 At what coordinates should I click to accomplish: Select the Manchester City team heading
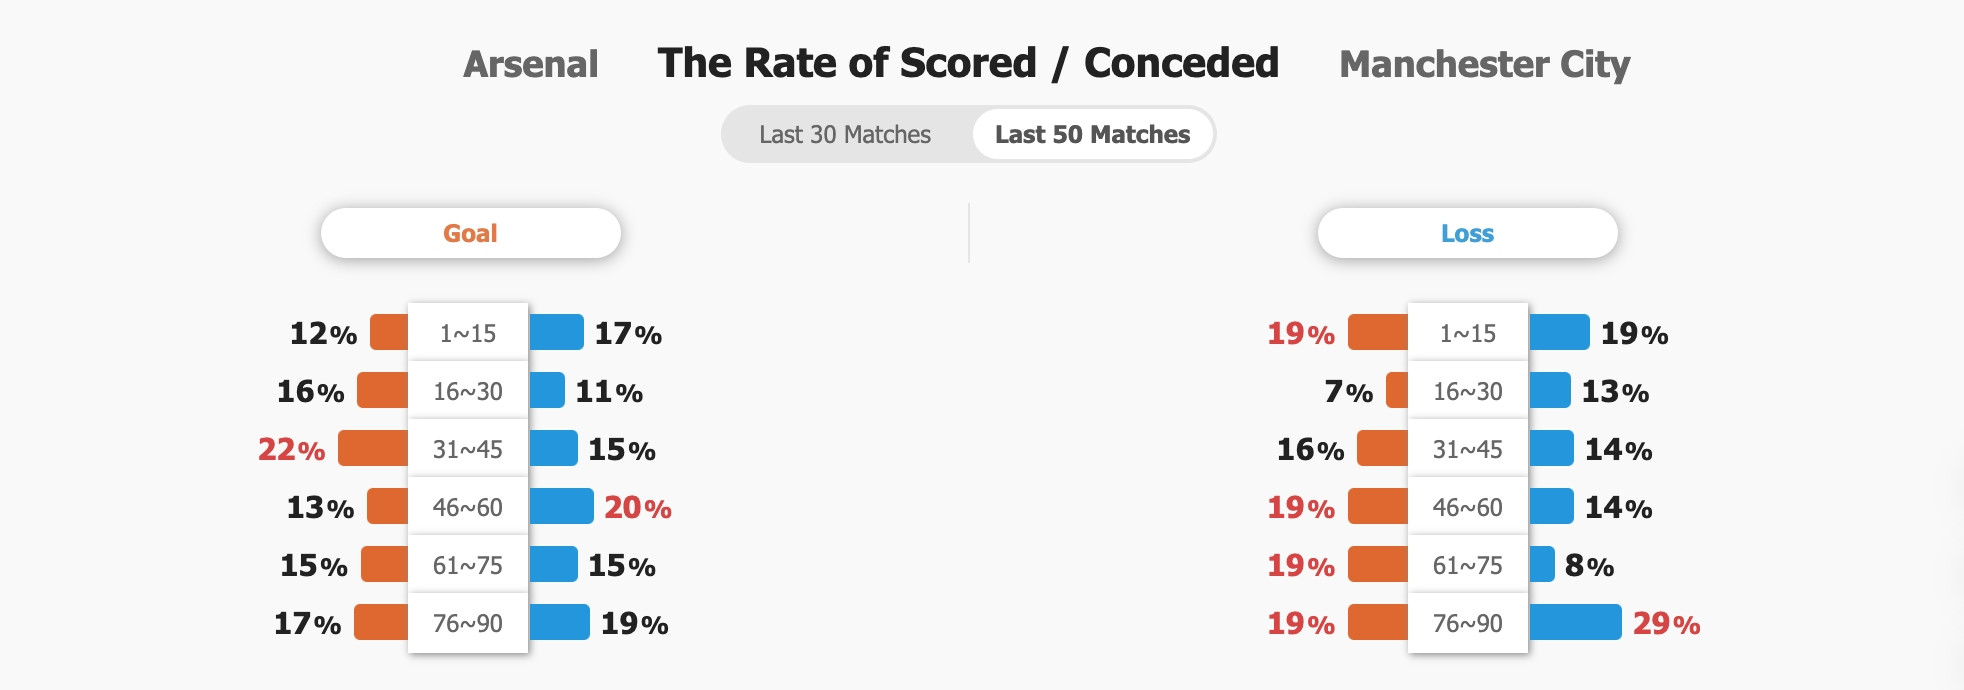(1484, 64)
